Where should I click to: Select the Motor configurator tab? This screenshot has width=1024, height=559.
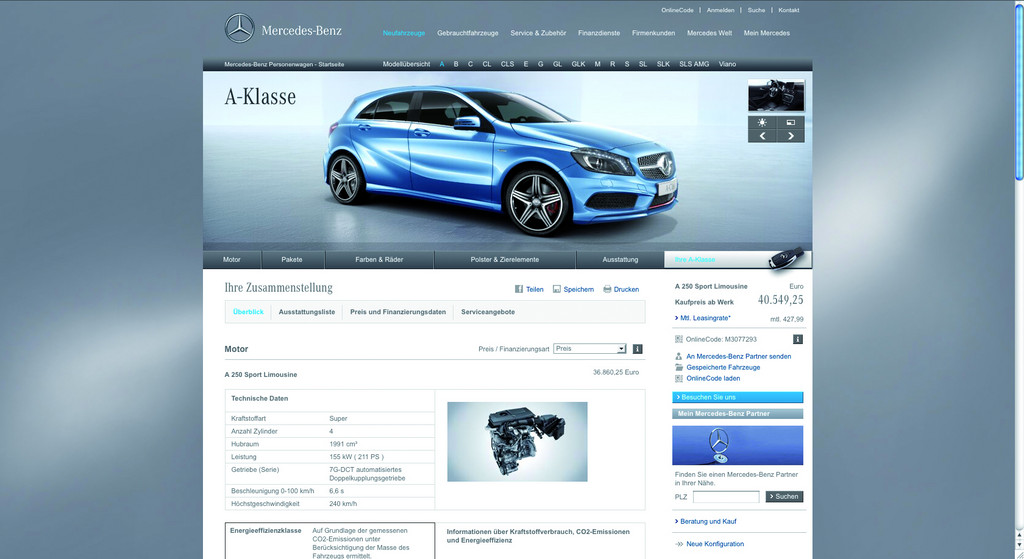232,260
